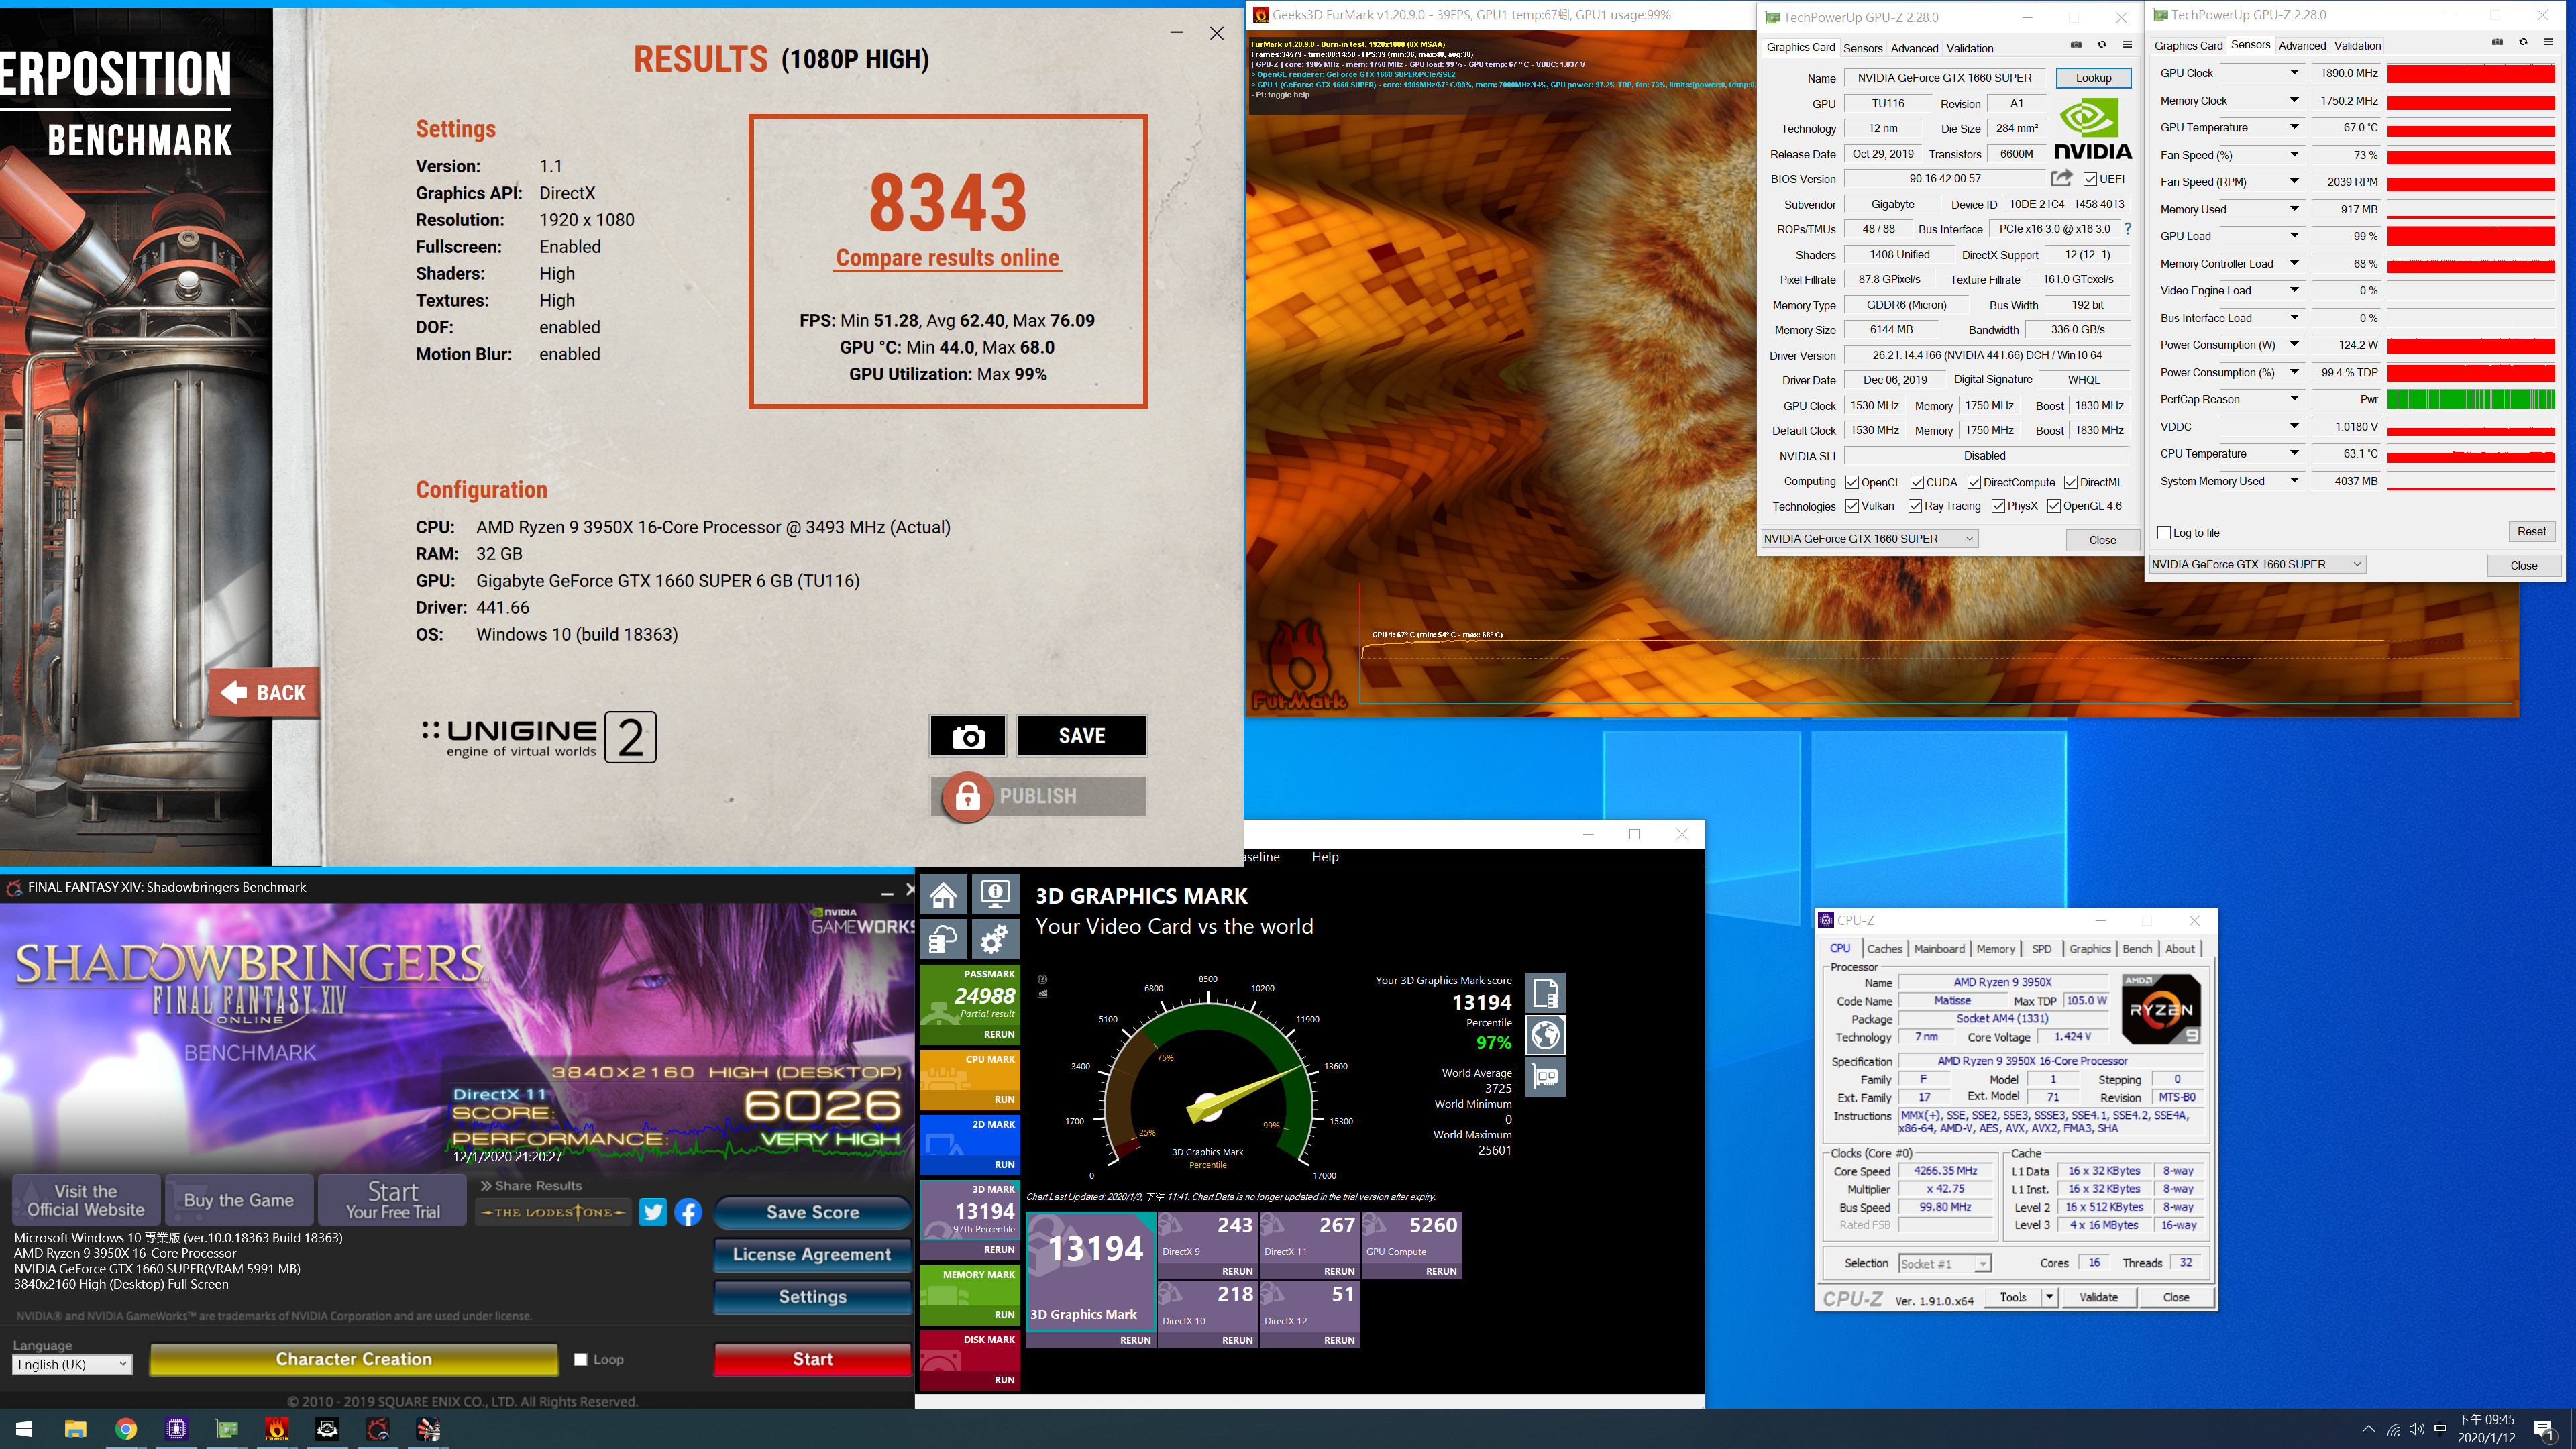Image resolution: width=2576 pixels, height=1449 pixels.
Task: Enable the Loop checkbox in FFXIV benchmark
Action: tap(580, 1360)
